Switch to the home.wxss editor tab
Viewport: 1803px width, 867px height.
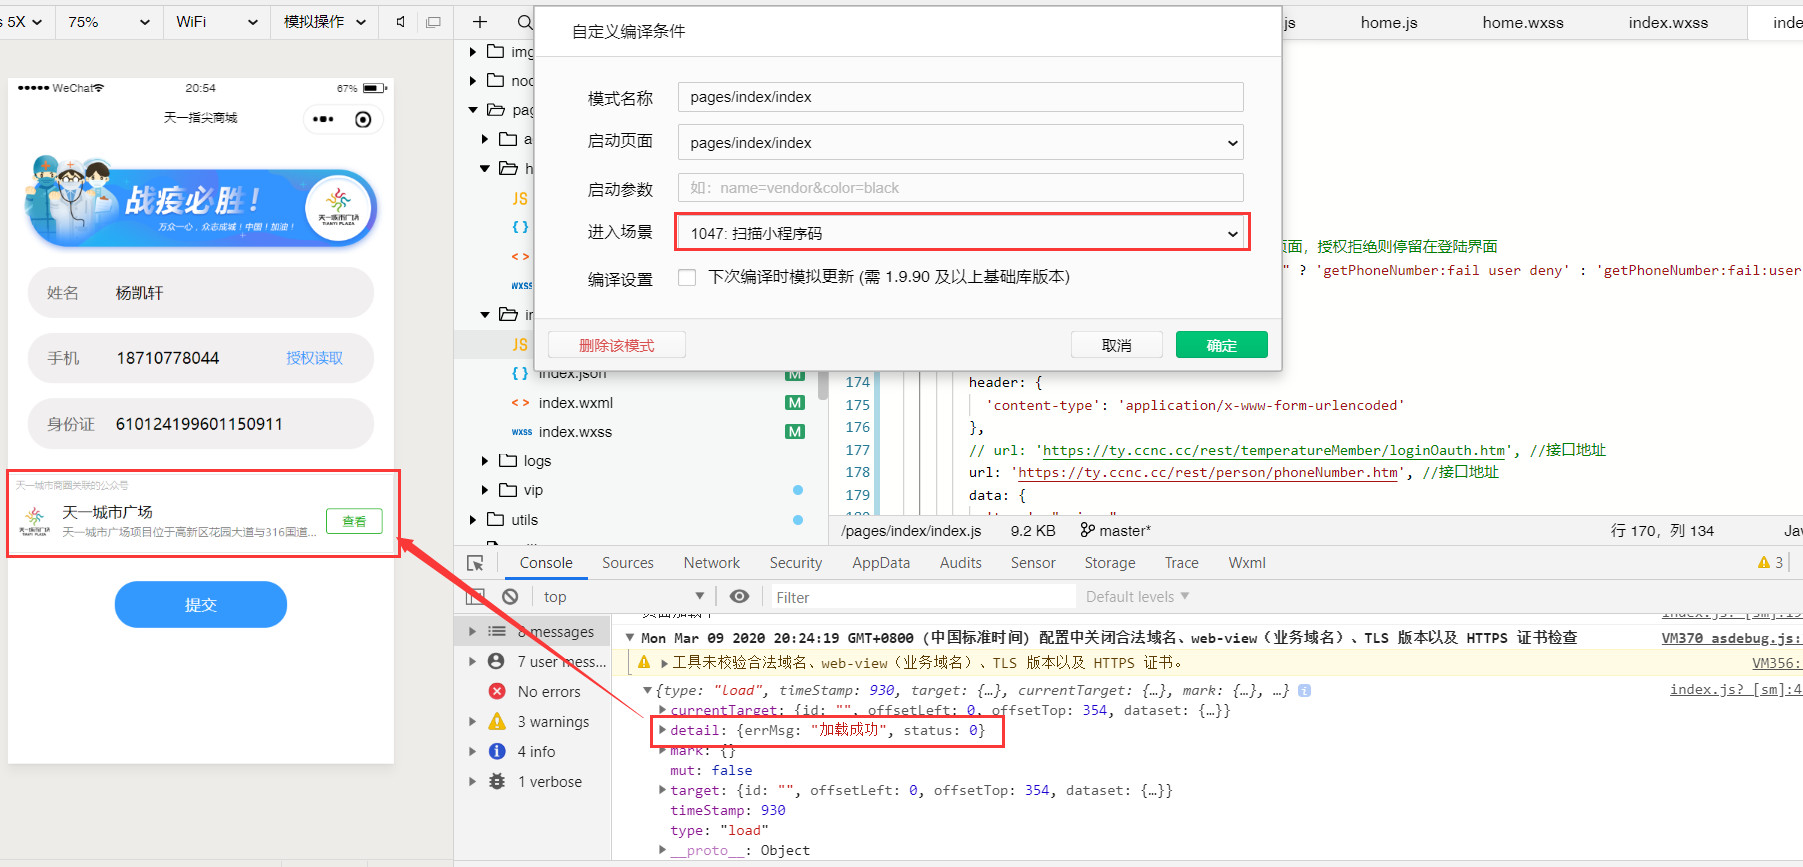tap(1523, 22)
